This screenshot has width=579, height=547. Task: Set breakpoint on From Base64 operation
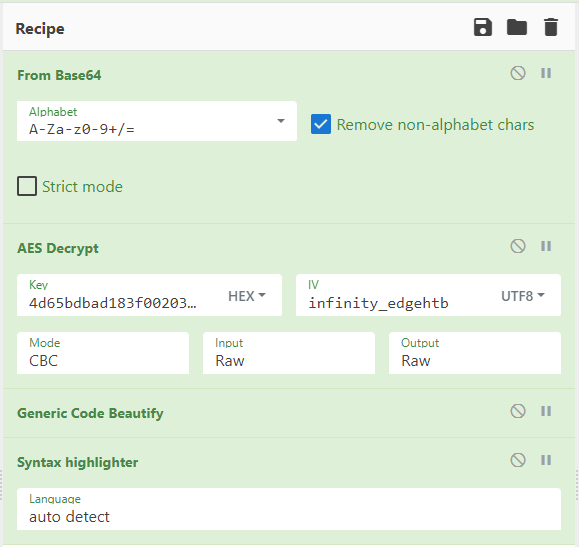546,73
